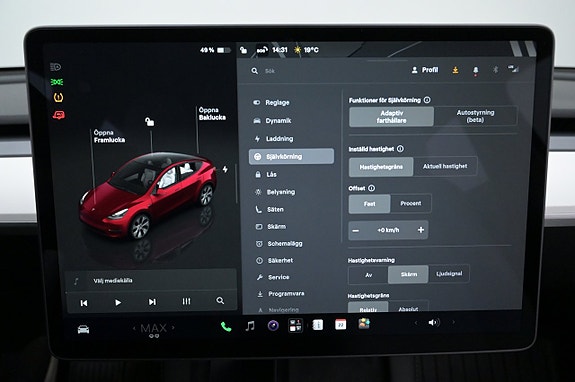
Task: Open the Calendar app in dock
Action: pos(340,324)
